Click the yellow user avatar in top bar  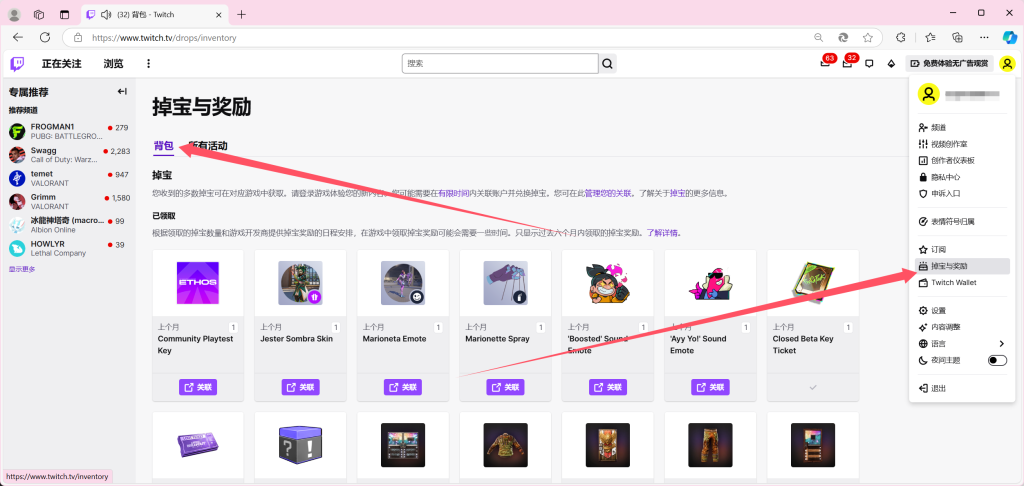point(1008,63)
